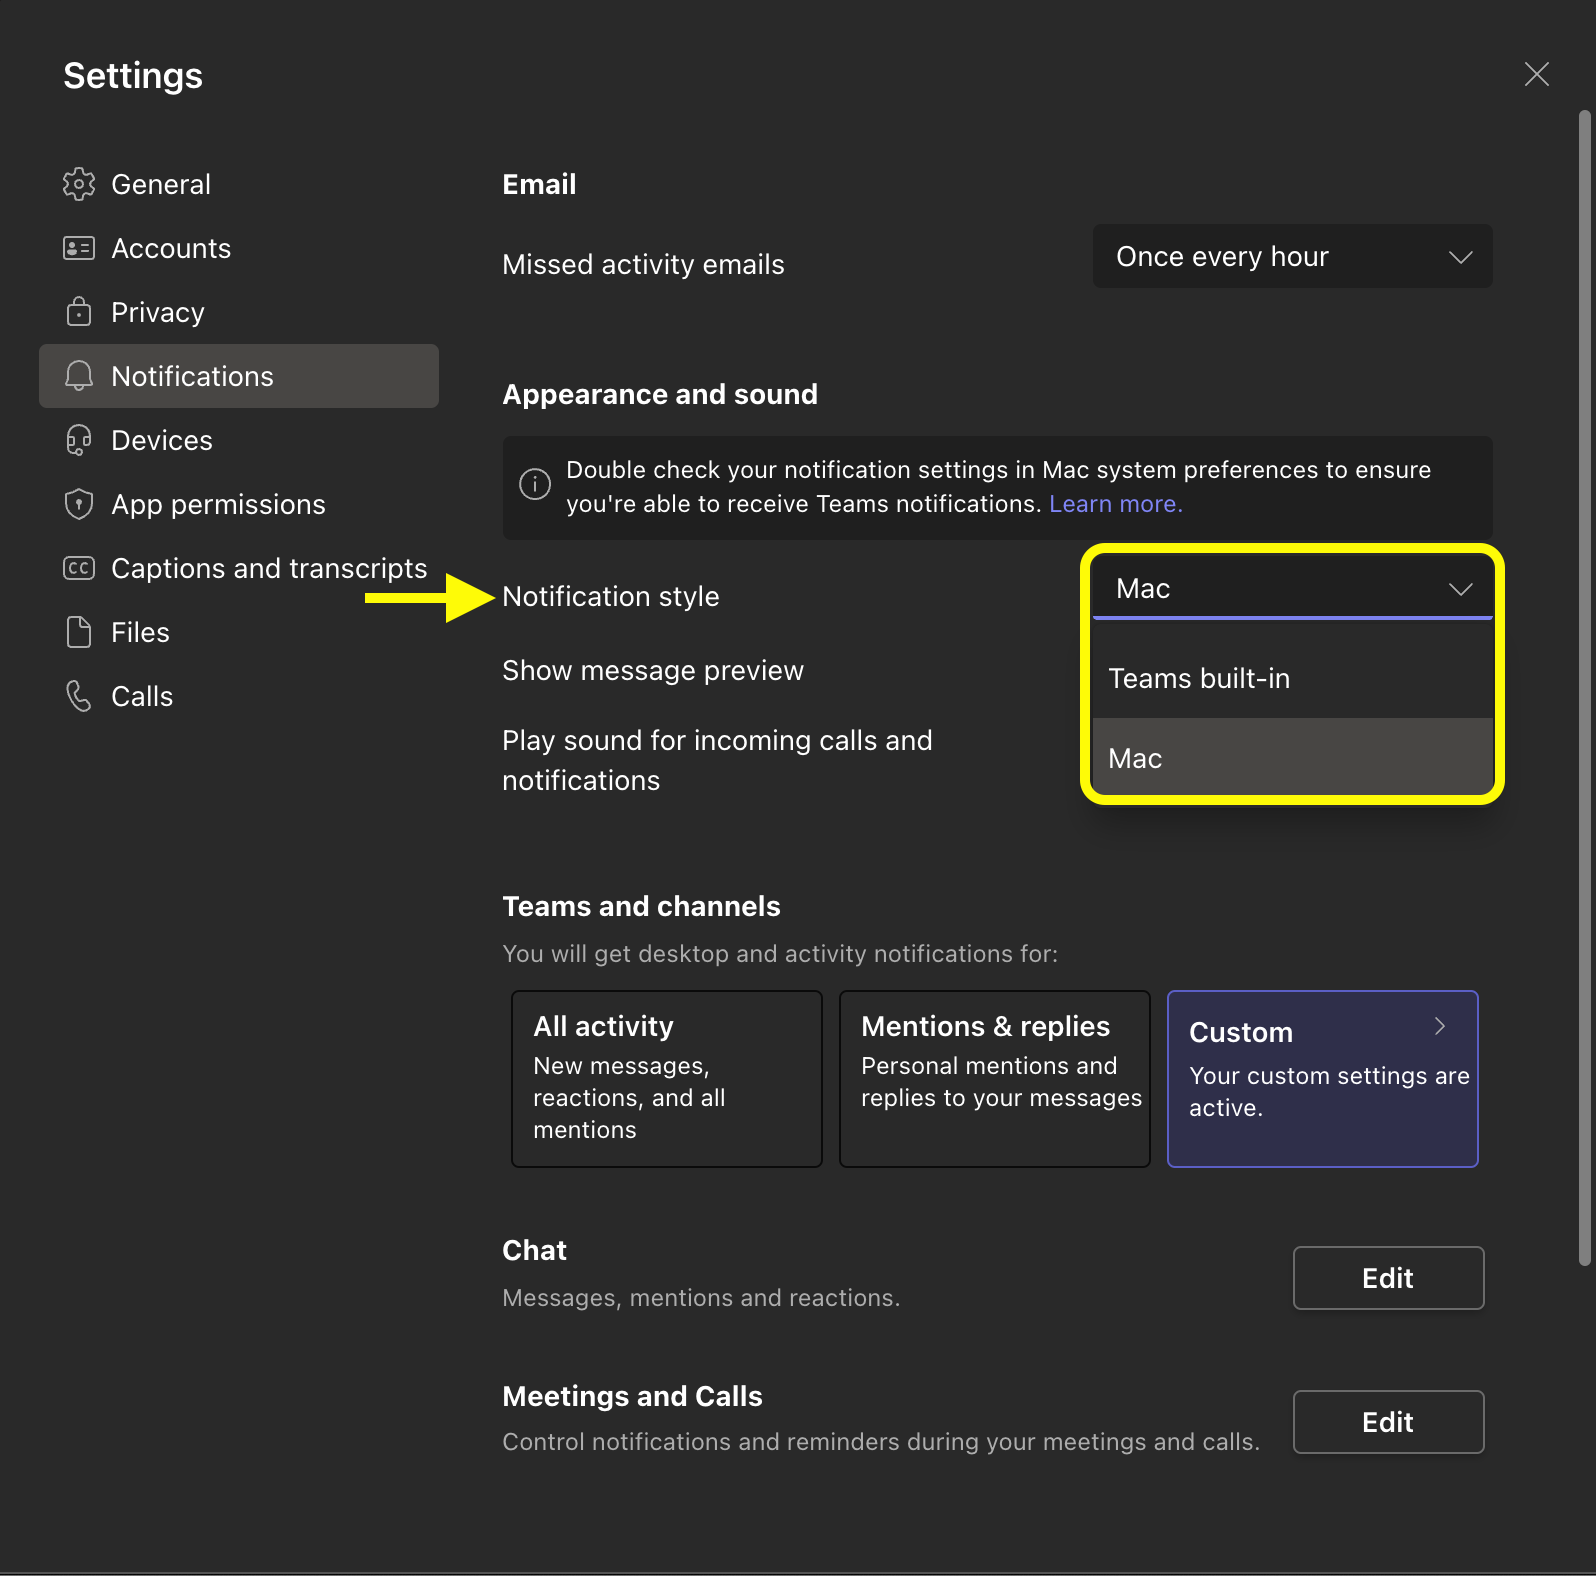Open App permissions section
This screenshot has height=1576, width=1596.
click(x=239, y=504)
